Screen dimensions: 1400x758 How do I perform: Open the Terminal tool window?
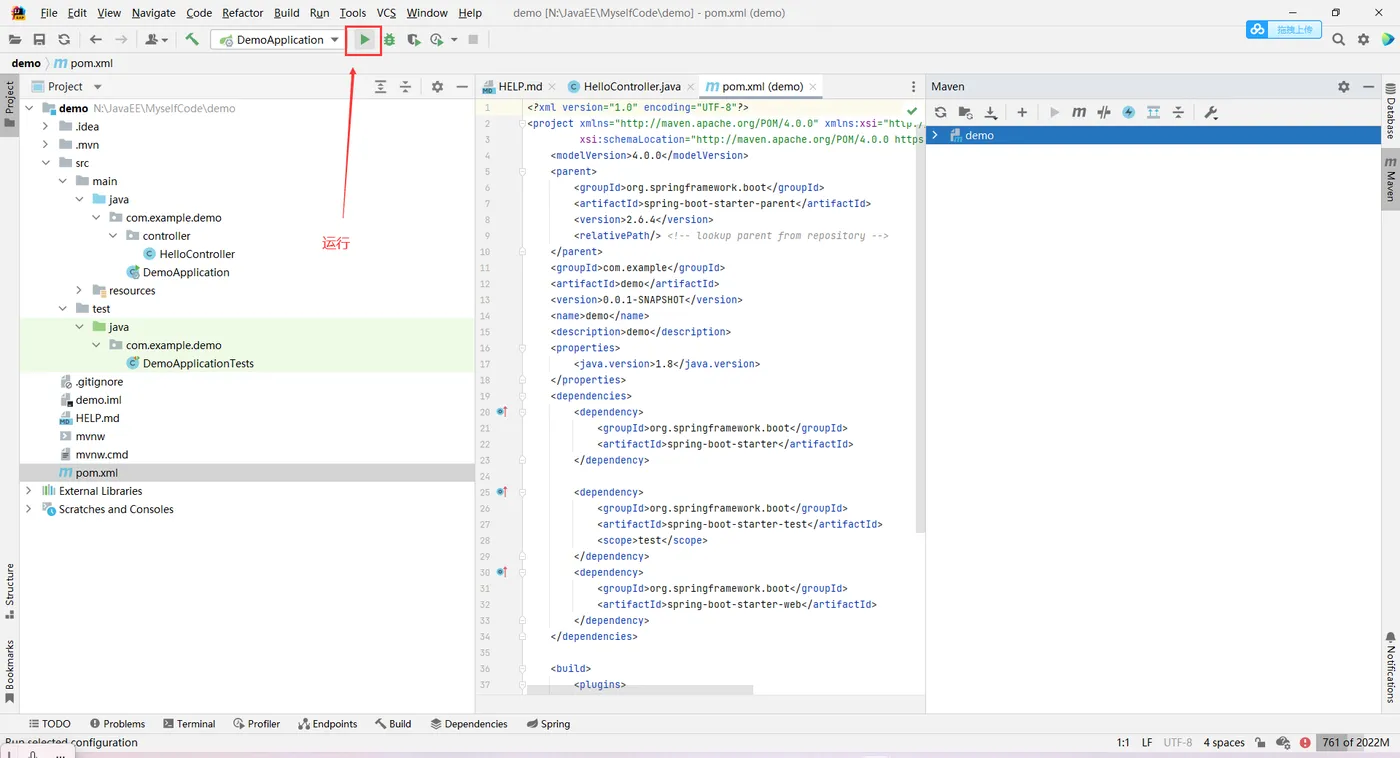pyautogui.click(x=189, y=724)
